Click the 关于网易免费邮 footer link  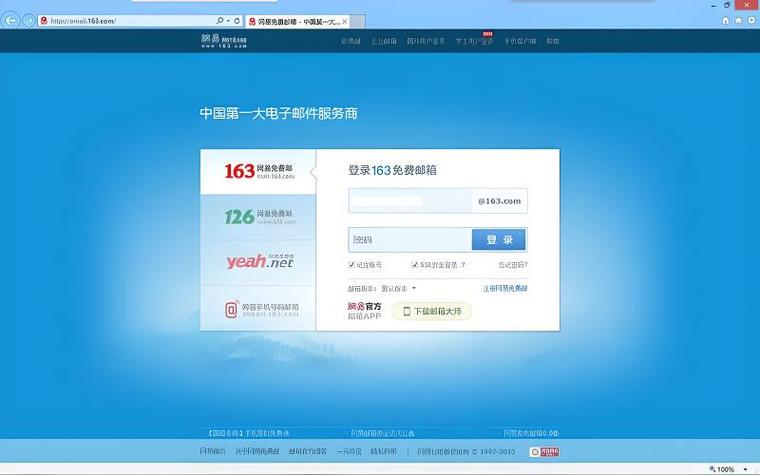click(x=257, y=451)
